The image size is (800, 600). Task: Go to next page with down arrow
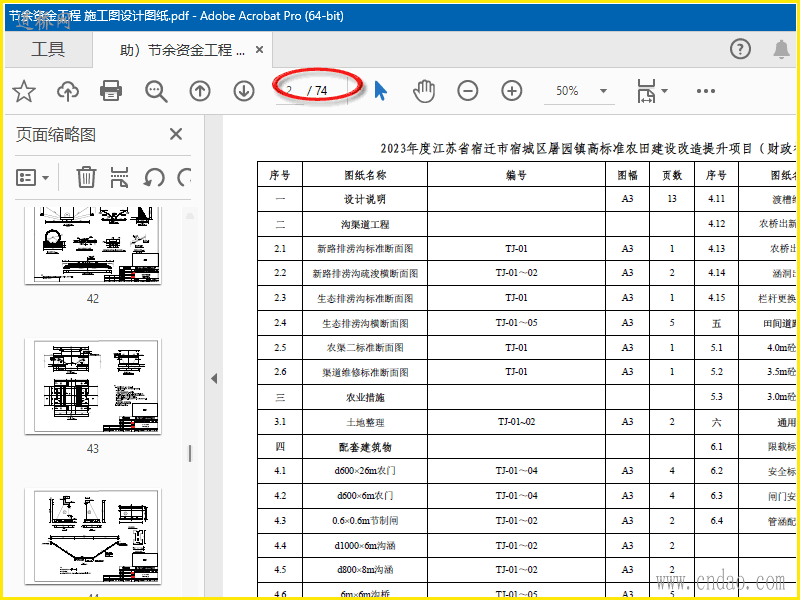244,91
